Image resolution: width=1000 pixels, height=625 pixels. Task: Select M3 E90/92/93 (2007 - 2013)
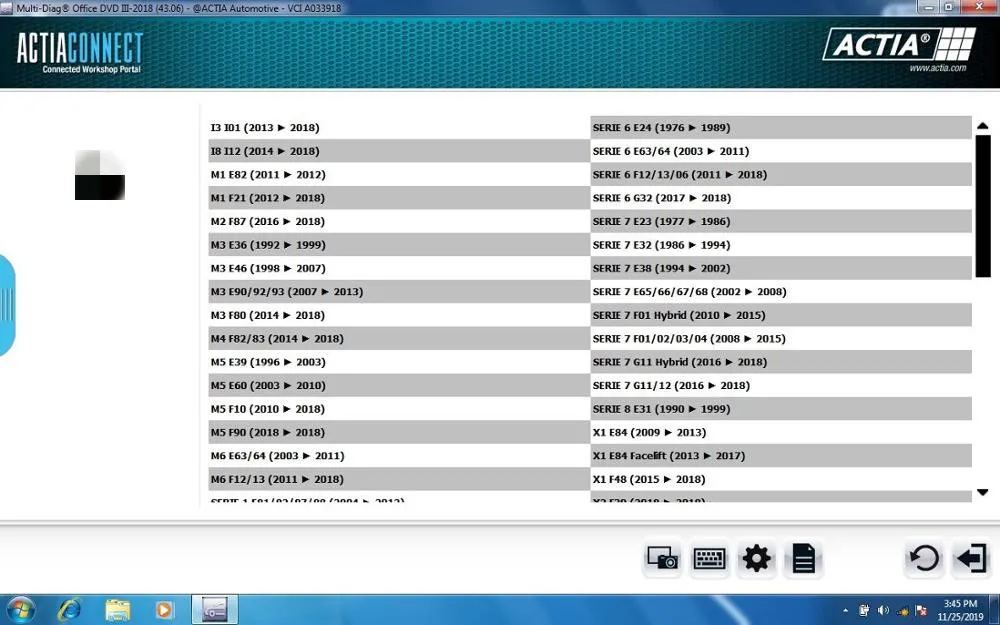[x=399, y=291]
